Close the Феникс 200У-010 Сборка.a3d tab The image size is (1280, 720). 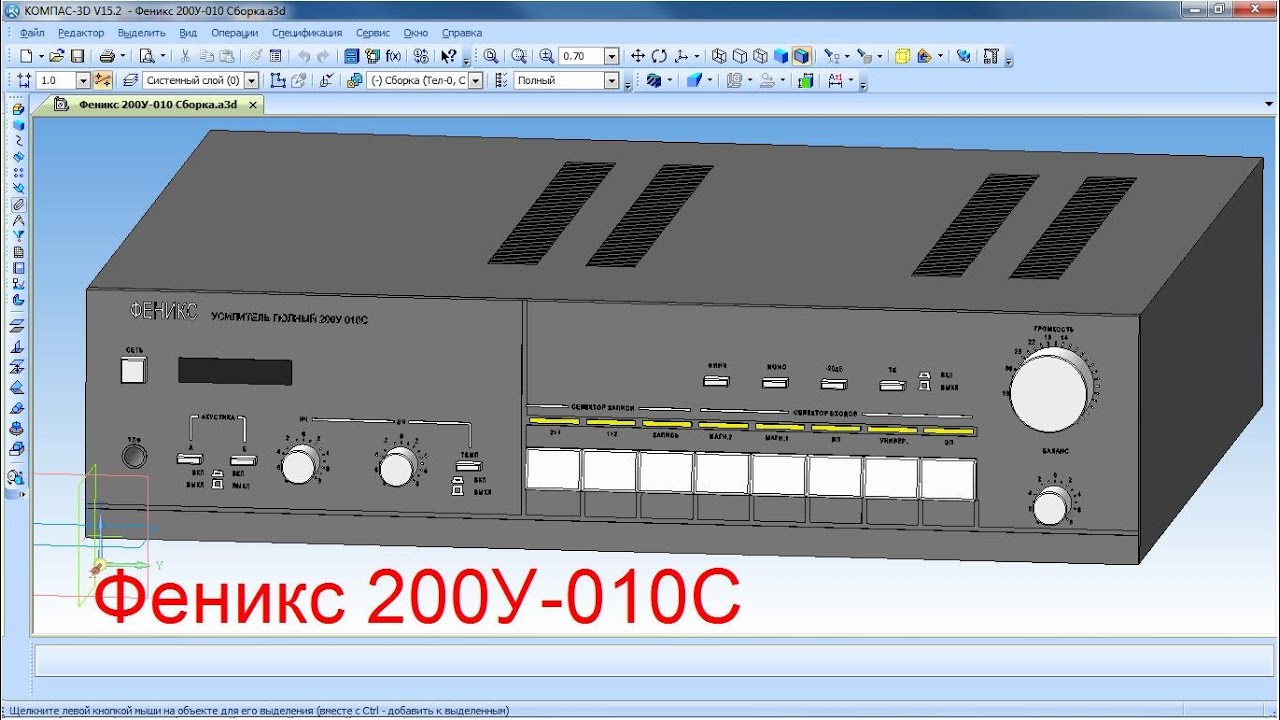pos(253,104)
